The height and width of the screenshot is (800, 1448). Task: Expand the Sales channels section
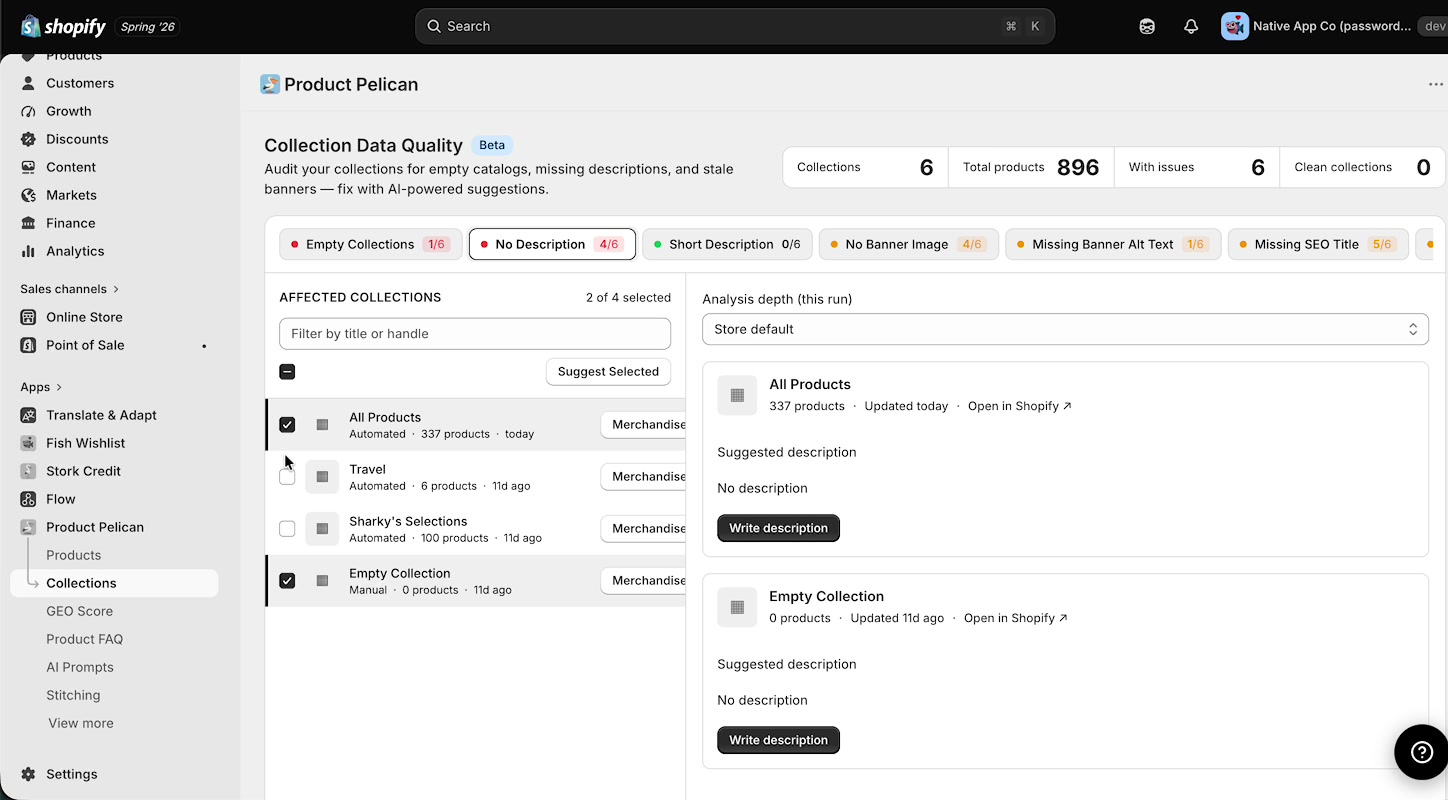(x=70, y=289)
